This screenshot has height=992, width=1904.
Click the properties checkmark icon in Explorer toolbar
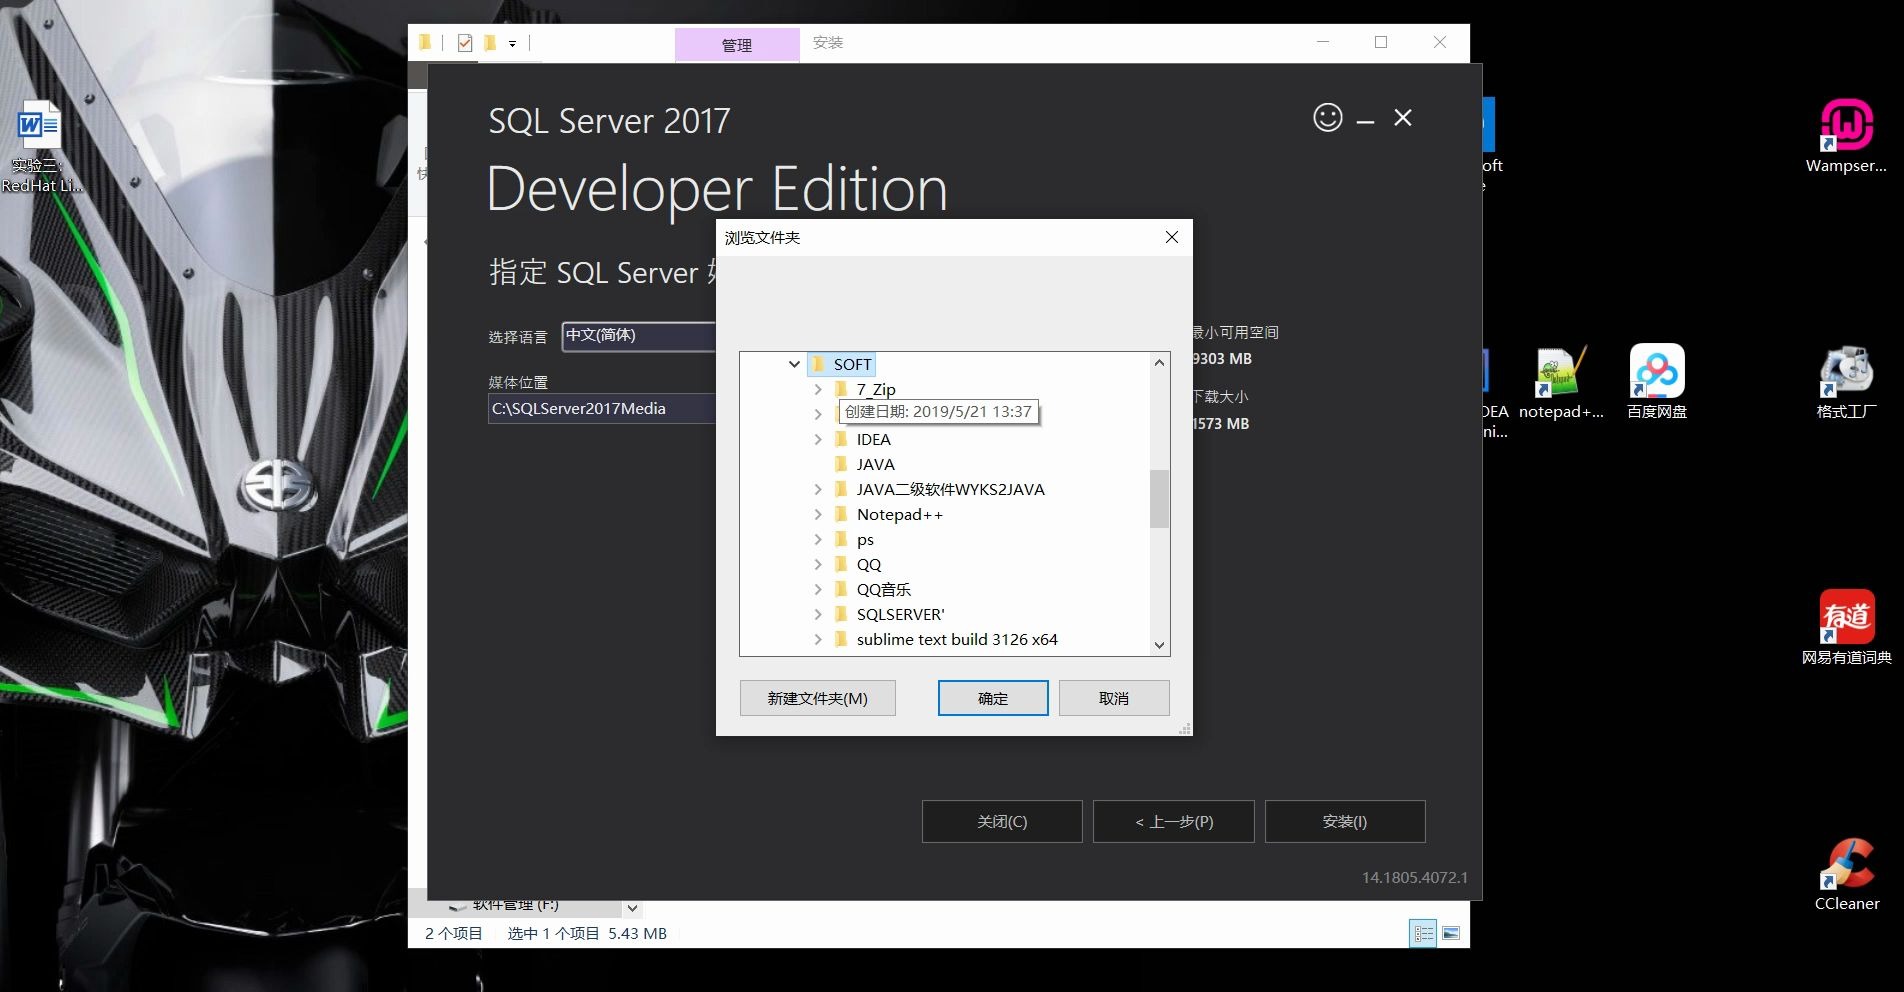point(465,43)
